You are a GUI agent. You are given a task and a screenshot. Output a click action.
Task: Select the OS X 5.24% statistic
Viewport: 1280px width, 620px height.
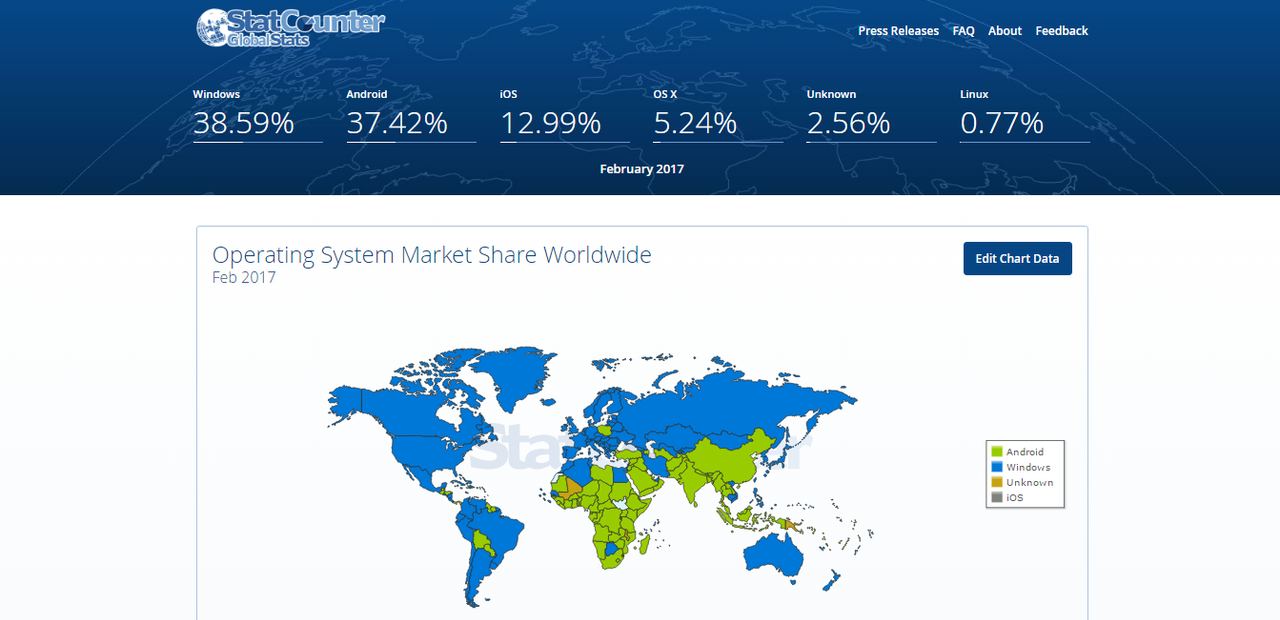[718, 114]
